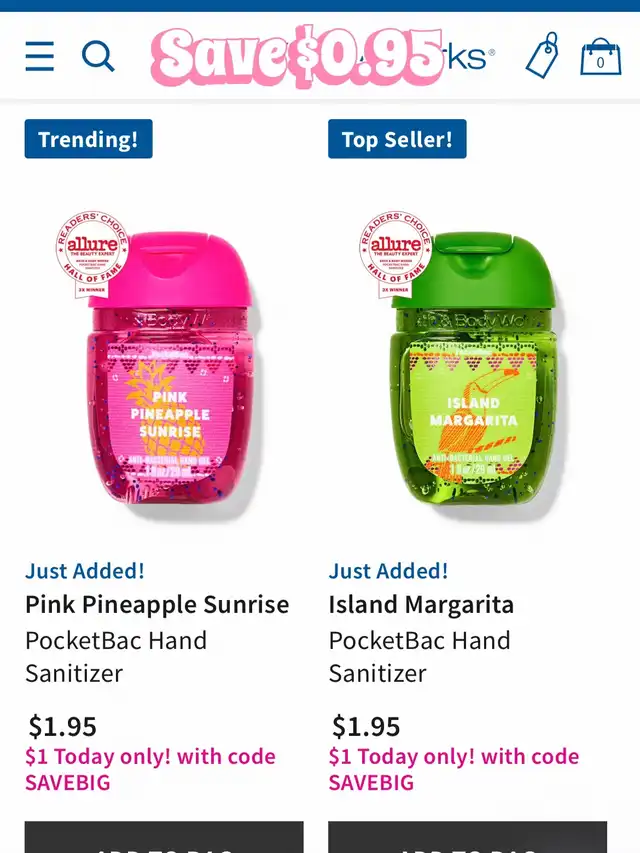
Task: Click PocketBac Hand Sanitizer text under Island Margarita
Action: [420, 657]
